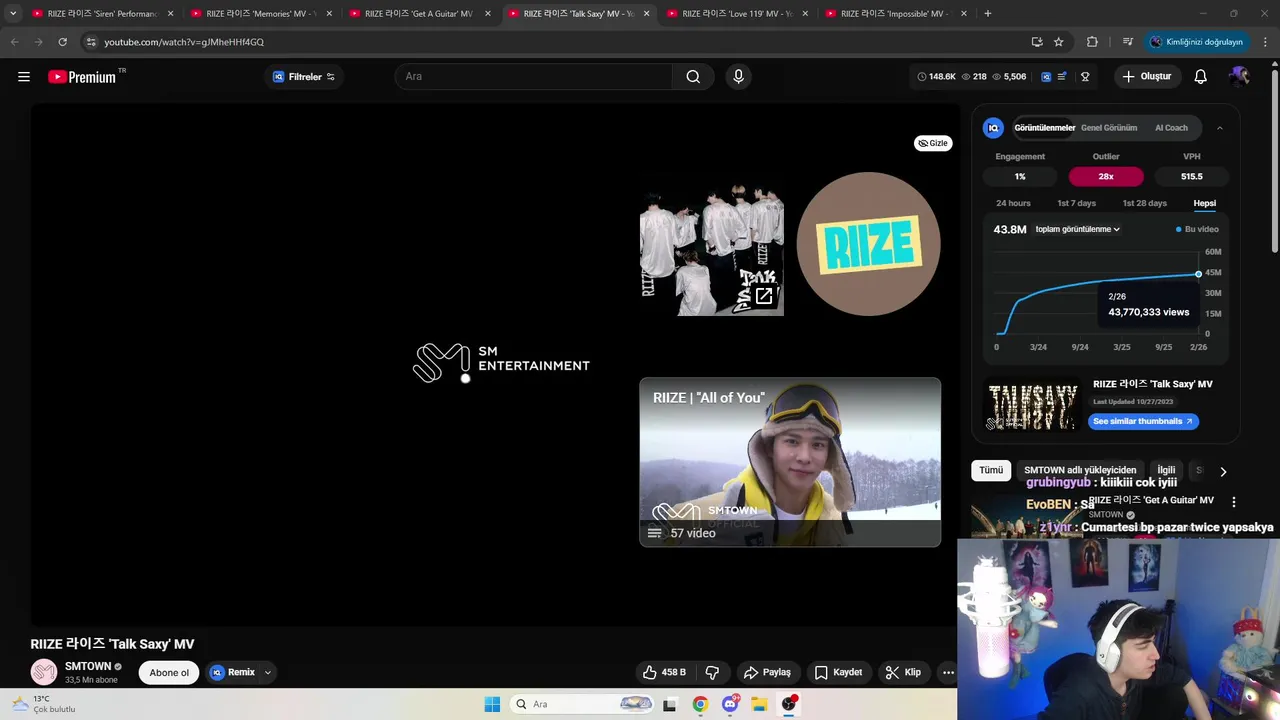Switch to 'Siren' Performance browser tab
This screenshot has height=720, width=1280.
pos(102,14)
